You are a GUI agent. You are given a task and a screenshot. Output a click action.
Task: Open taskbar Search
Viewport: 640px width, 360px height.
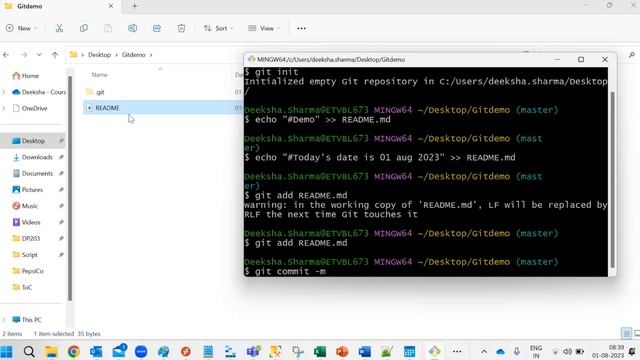coord(29,351)
